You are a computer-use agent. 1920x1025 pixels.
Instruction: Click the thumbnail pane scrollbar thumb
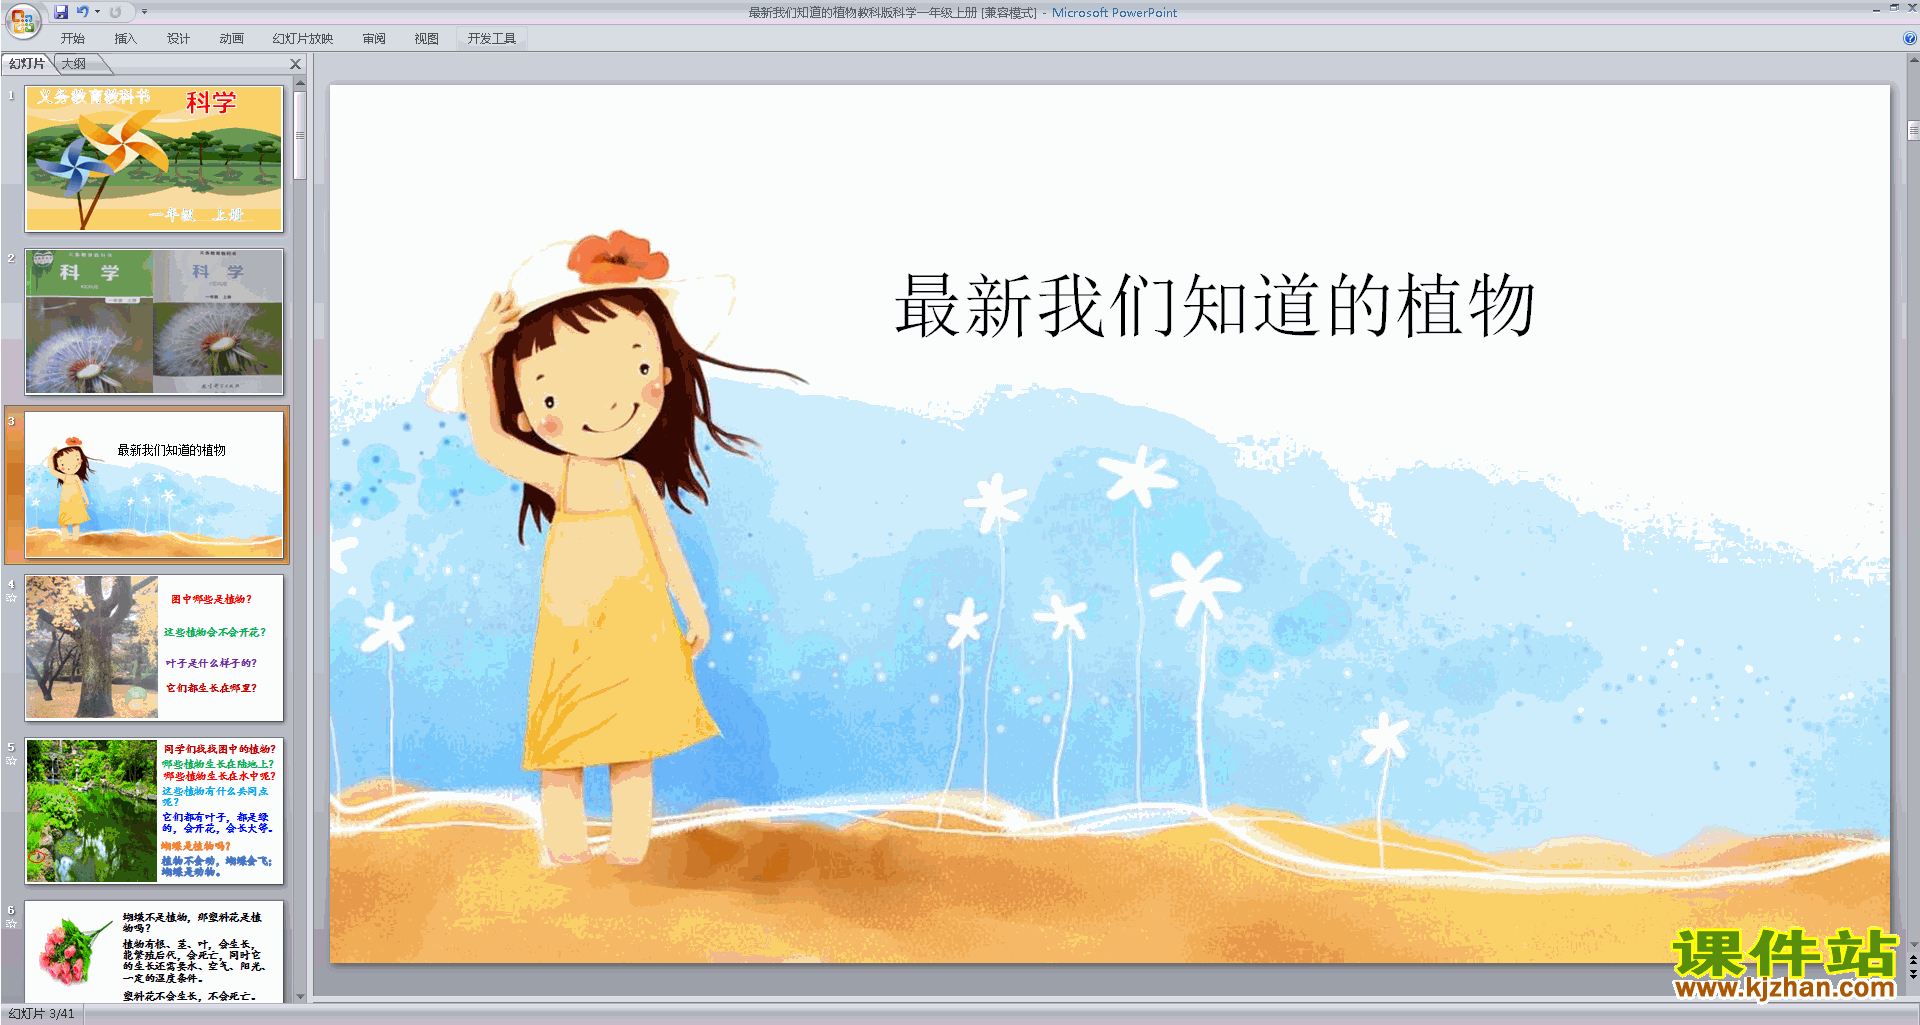pos(299,135)
